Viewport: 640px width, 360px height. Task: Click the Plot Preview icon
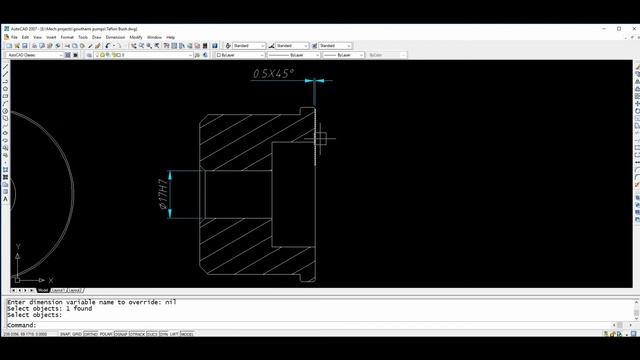[42, 46]
